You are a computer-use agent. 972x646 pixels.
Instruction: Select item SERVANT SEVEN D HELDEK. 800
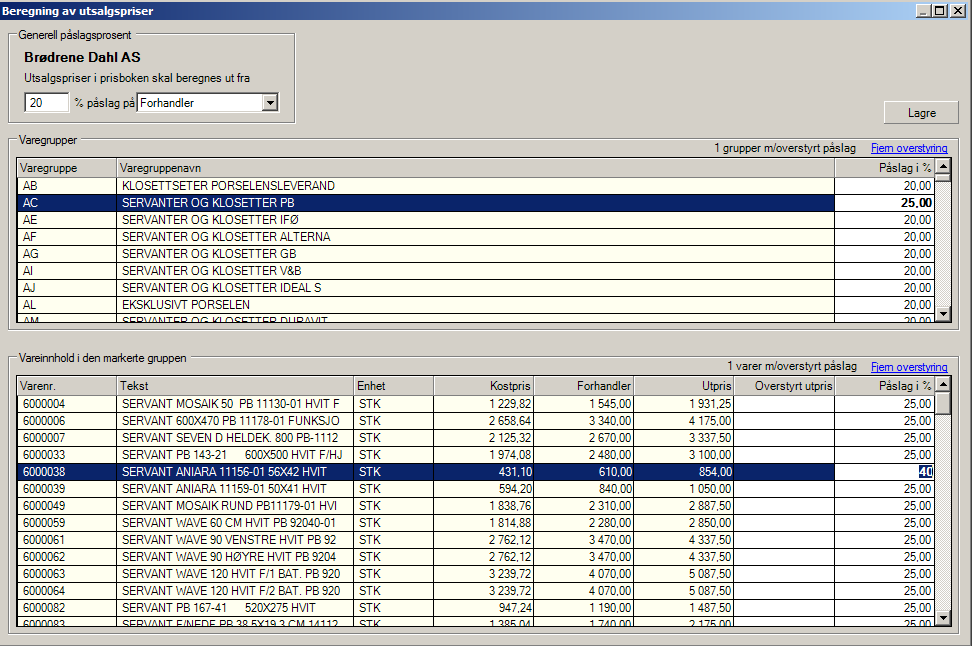point(475,438)
